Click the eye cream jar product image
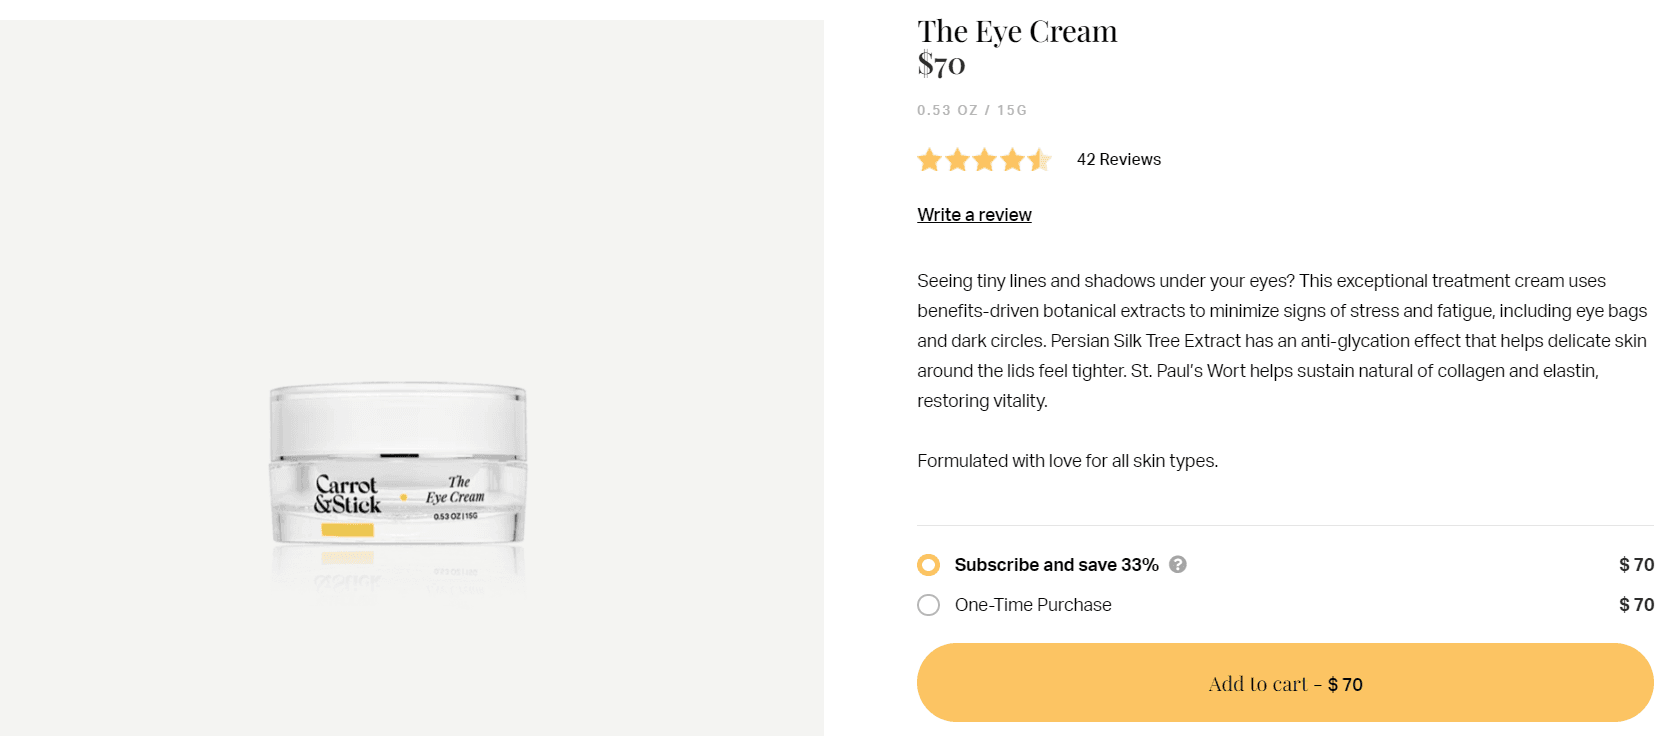This screenshot has width=1675, height=736. click(x=398, y=463)
